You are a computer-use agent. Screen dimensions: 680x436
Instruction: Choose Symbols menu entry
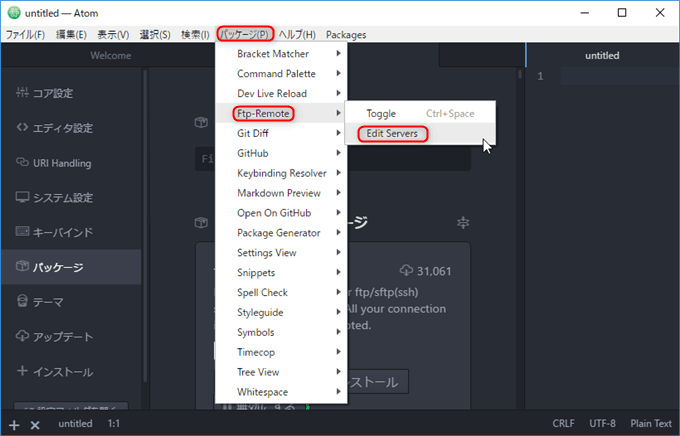pos(281,332)
